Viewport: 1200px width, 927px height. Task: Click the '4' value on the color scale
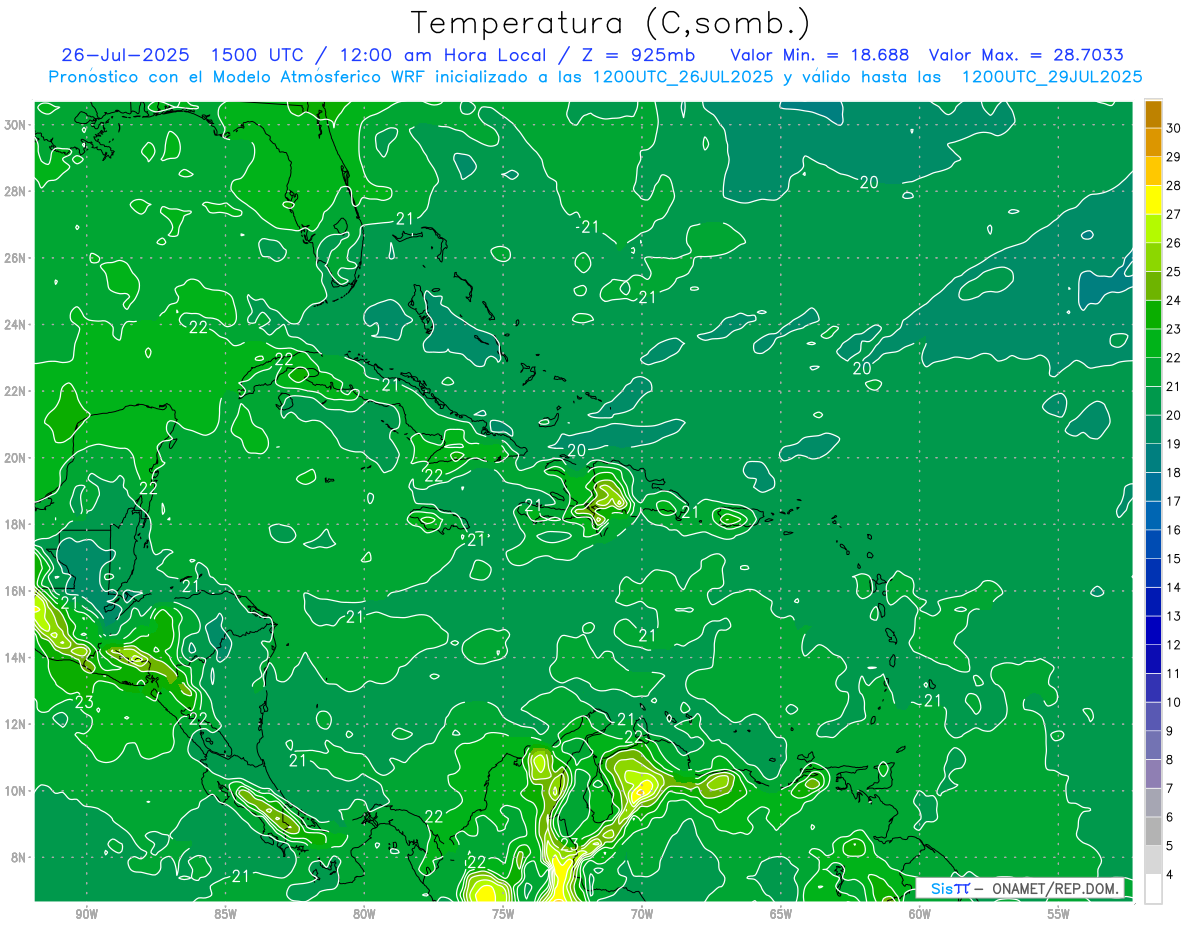pyautogui.click(x=1171, y=875)
